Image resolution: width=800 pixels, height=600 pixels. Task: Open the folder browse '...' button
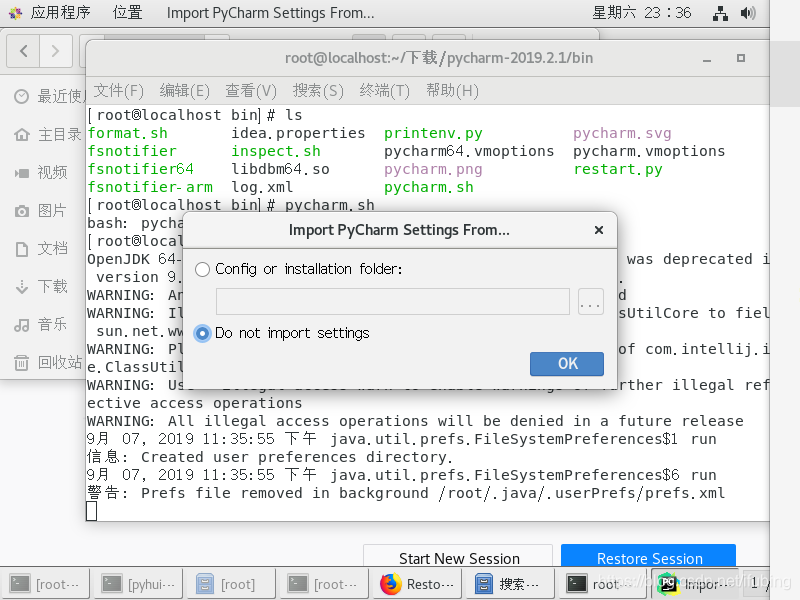591,302
